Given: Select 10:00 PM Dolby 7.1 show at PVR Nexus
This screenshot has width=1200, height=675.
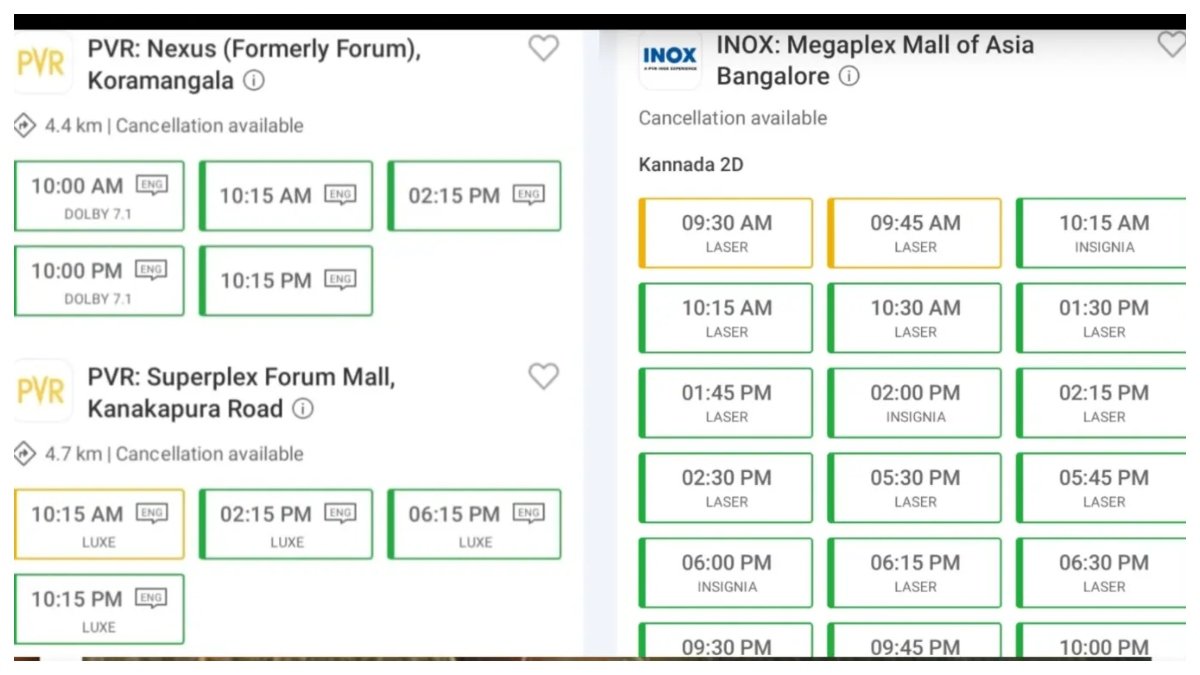Looking at the screenshot, I should pos(99,281).
